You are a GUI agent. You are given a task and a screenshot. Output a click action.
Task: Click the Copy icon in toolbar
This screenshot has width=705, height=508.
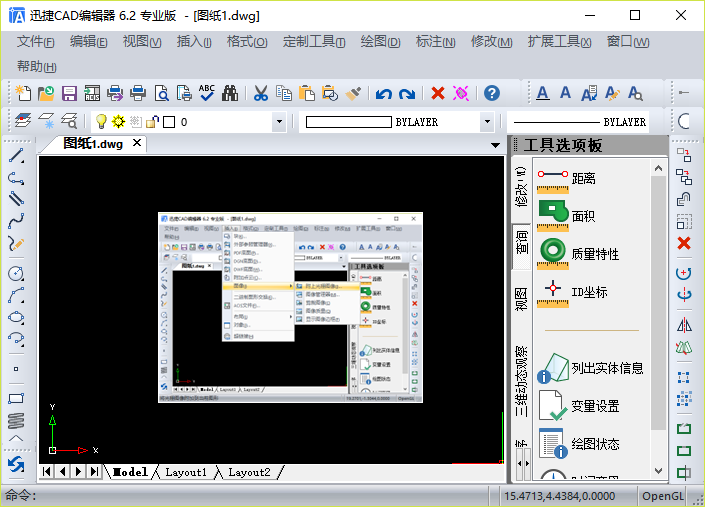pyautogui.click(x=284, y=94)
